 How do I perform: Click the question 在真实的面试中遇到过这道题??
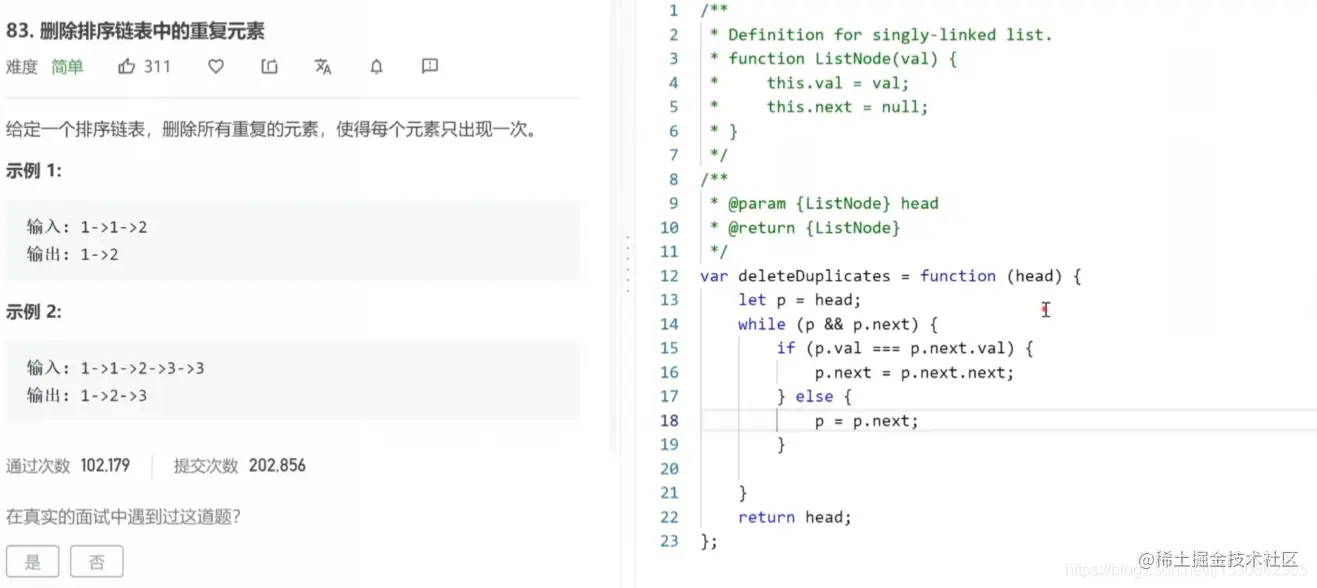tap(124, 517)
